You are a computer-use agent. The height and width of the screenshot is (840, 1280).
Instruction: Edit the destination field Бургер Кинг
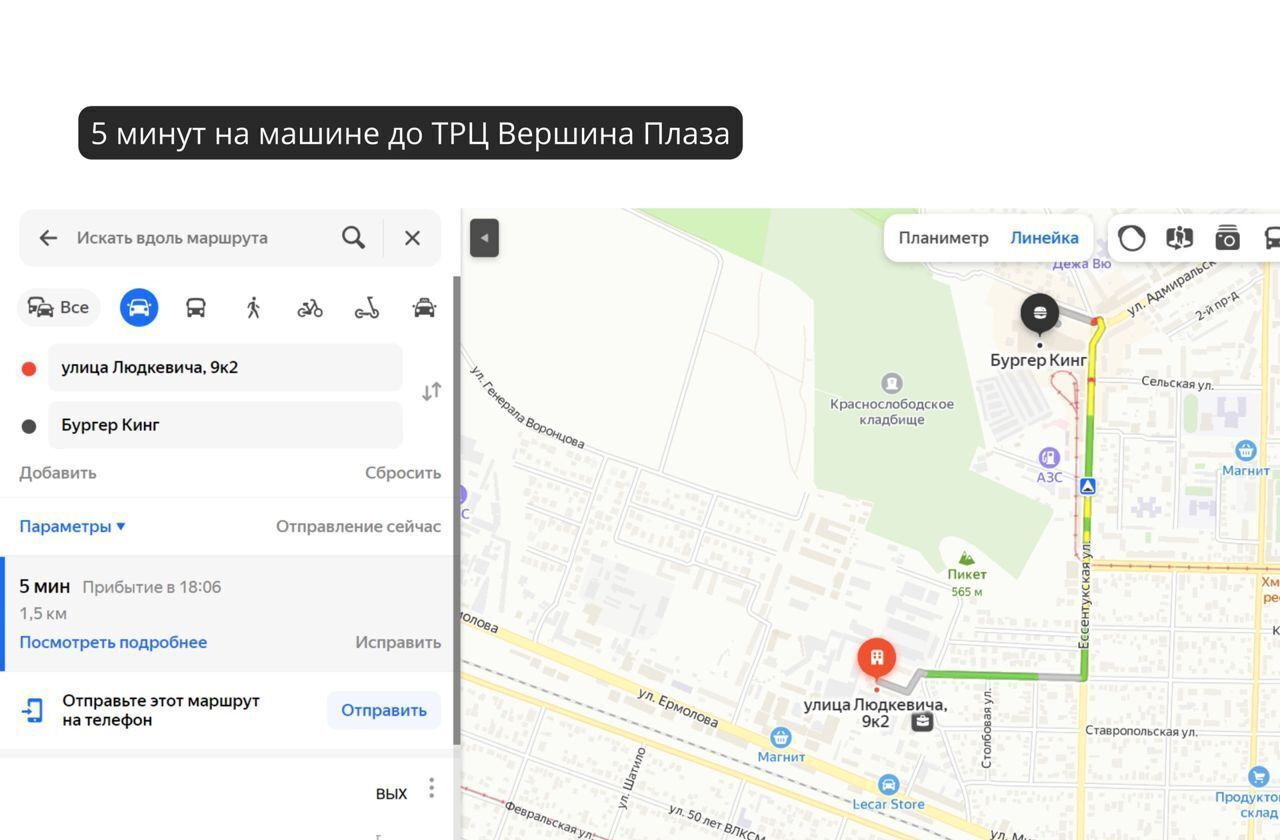[x=225, y=425]
